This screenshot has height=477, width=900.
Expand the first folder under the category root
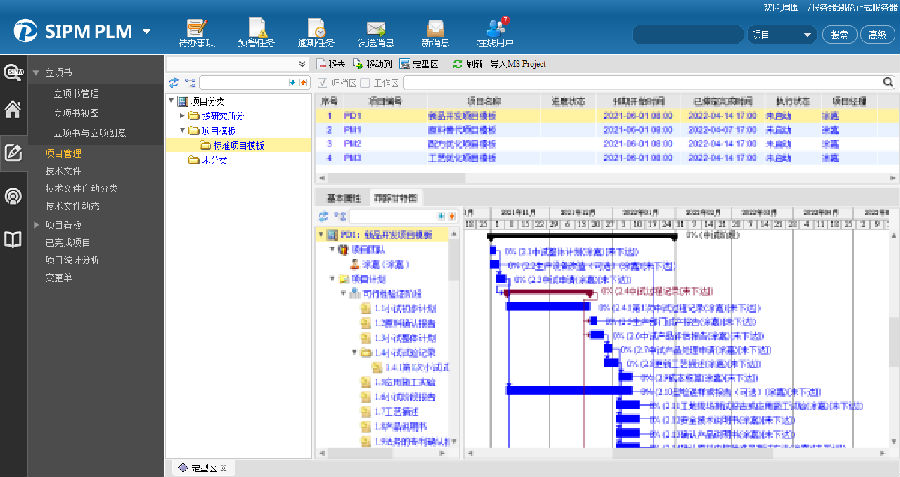183,115
